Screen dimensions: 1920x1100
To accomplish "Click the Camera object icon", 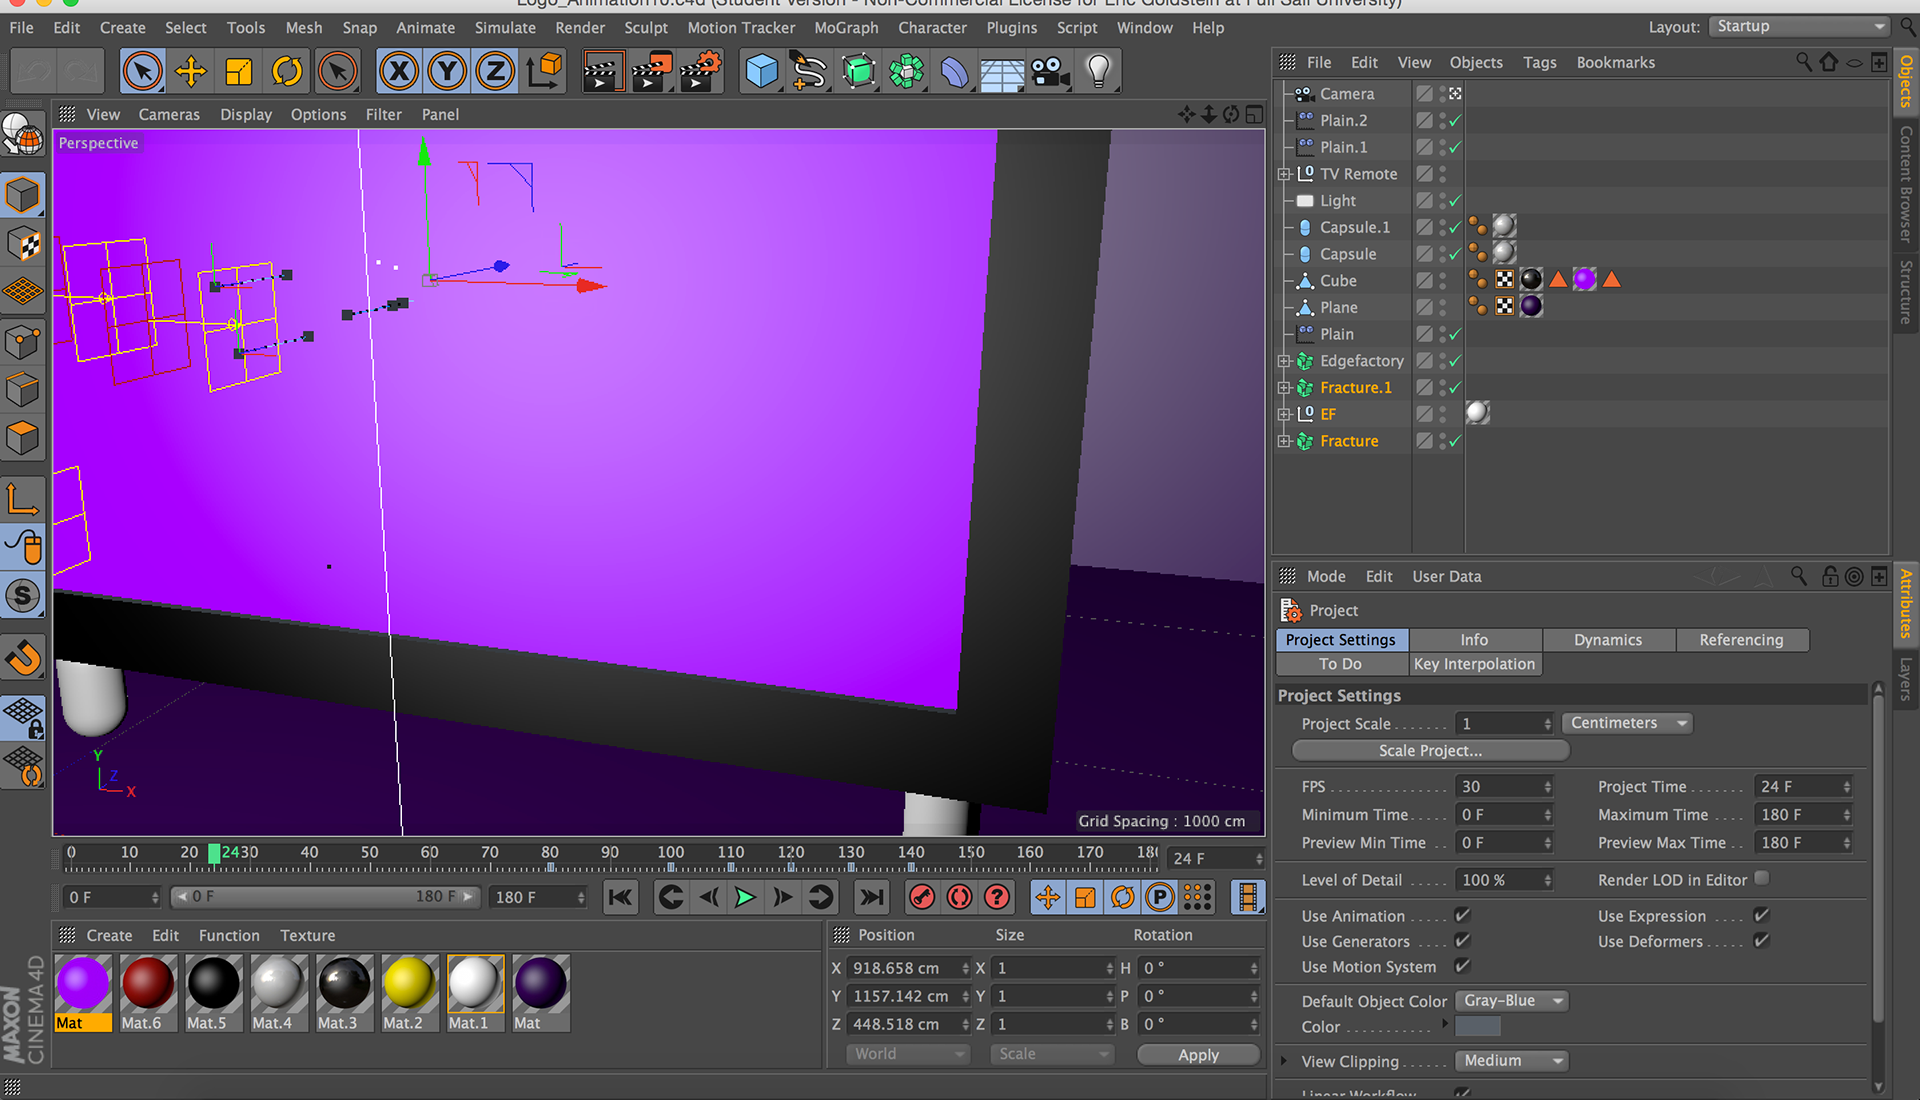I will coord(1050,71).
